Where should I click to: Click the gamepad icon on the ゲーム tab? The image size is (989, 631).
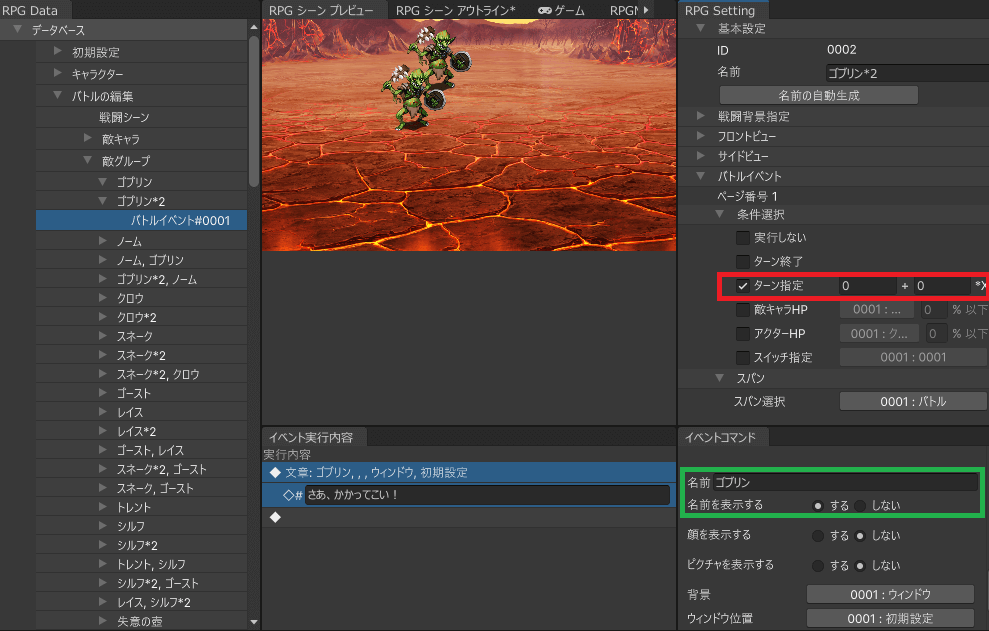[x=544, y=10]
